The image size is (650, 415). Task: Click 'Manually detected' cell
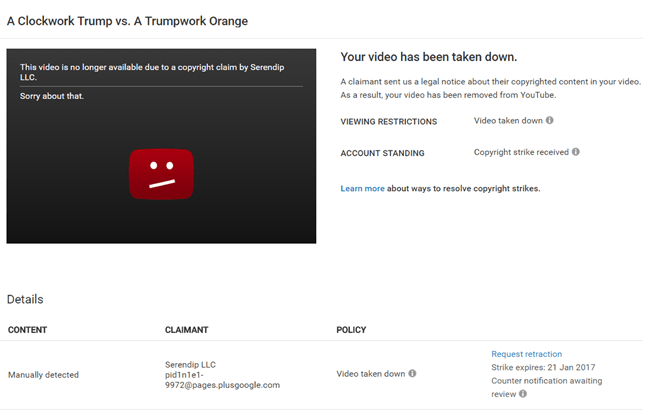(43, 375)
